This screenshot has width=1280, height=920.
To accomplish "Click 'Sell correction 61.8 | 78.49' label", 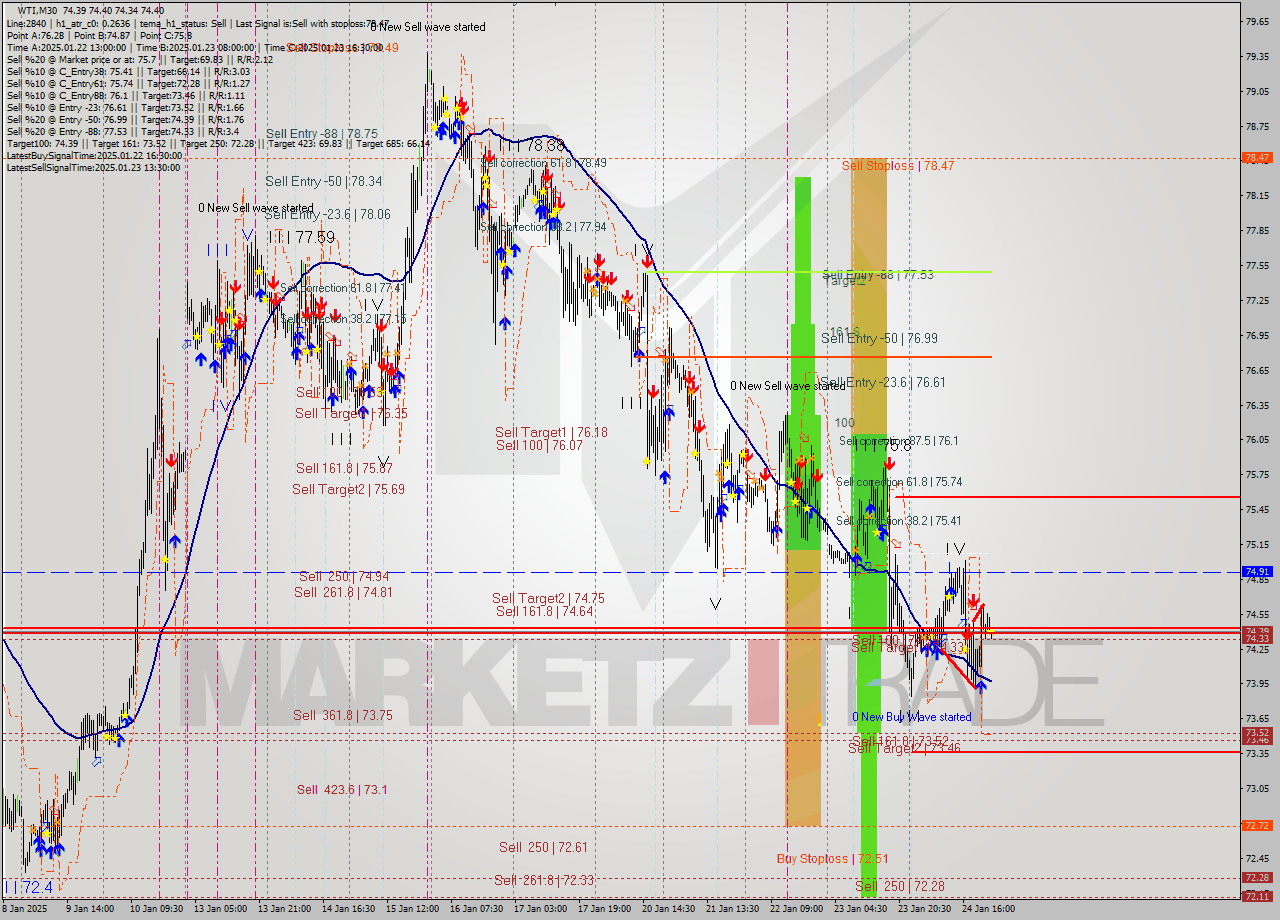I will pos(544,163).
